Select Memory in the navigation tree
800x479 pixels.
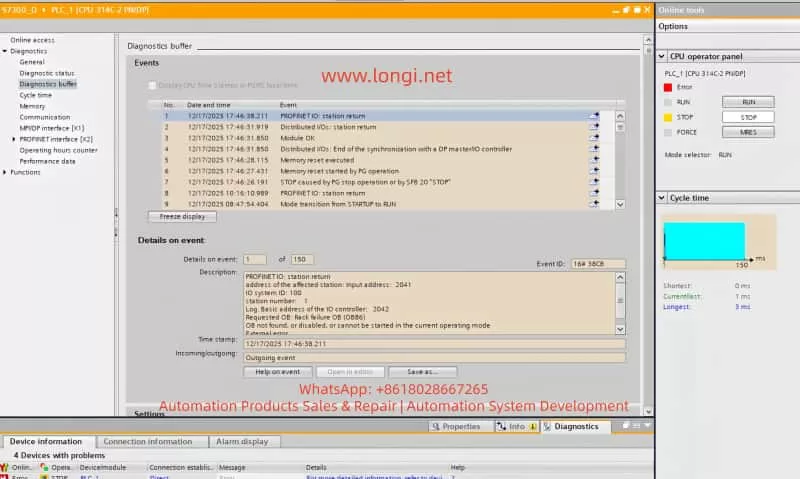32,106
